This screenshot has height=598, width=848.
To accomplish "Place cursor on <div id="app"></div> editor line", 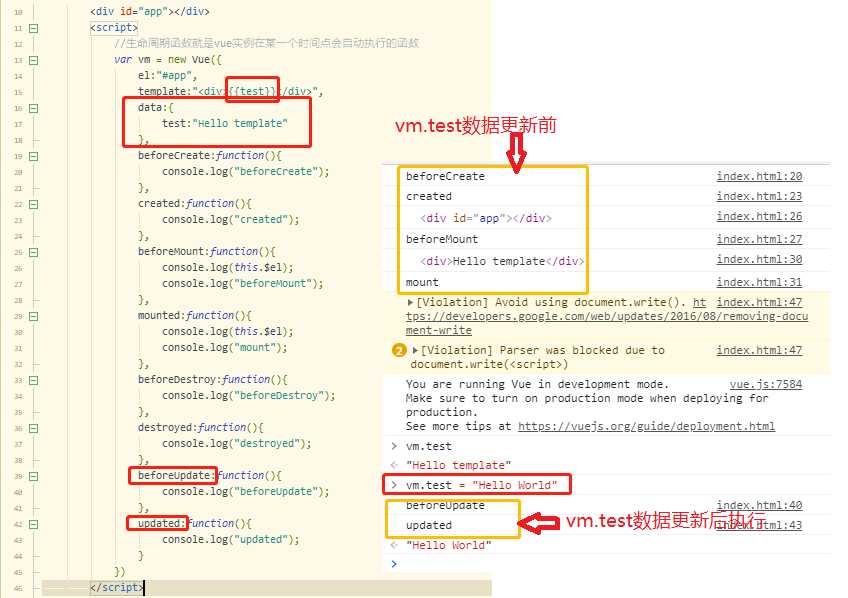I will click(x=150, y=11).
